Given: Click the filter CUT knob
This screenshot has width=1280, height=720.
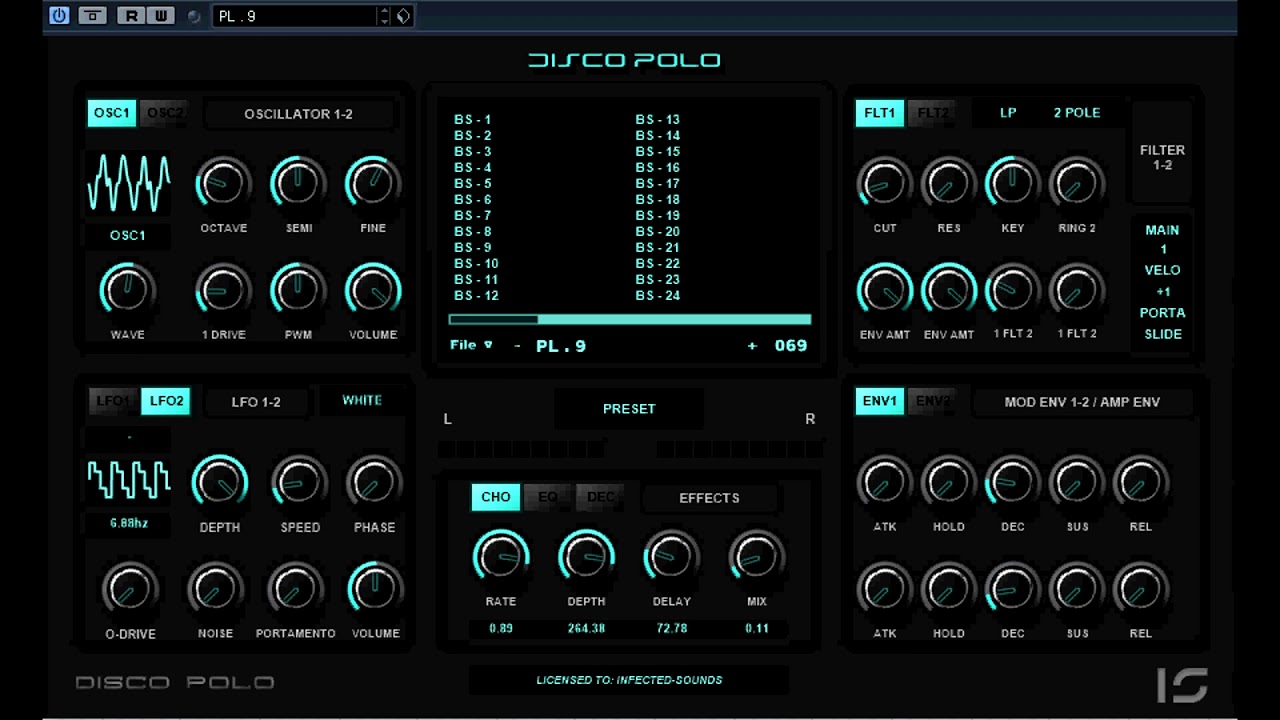Looking at the screenshot, I should (x=885, y=184).
